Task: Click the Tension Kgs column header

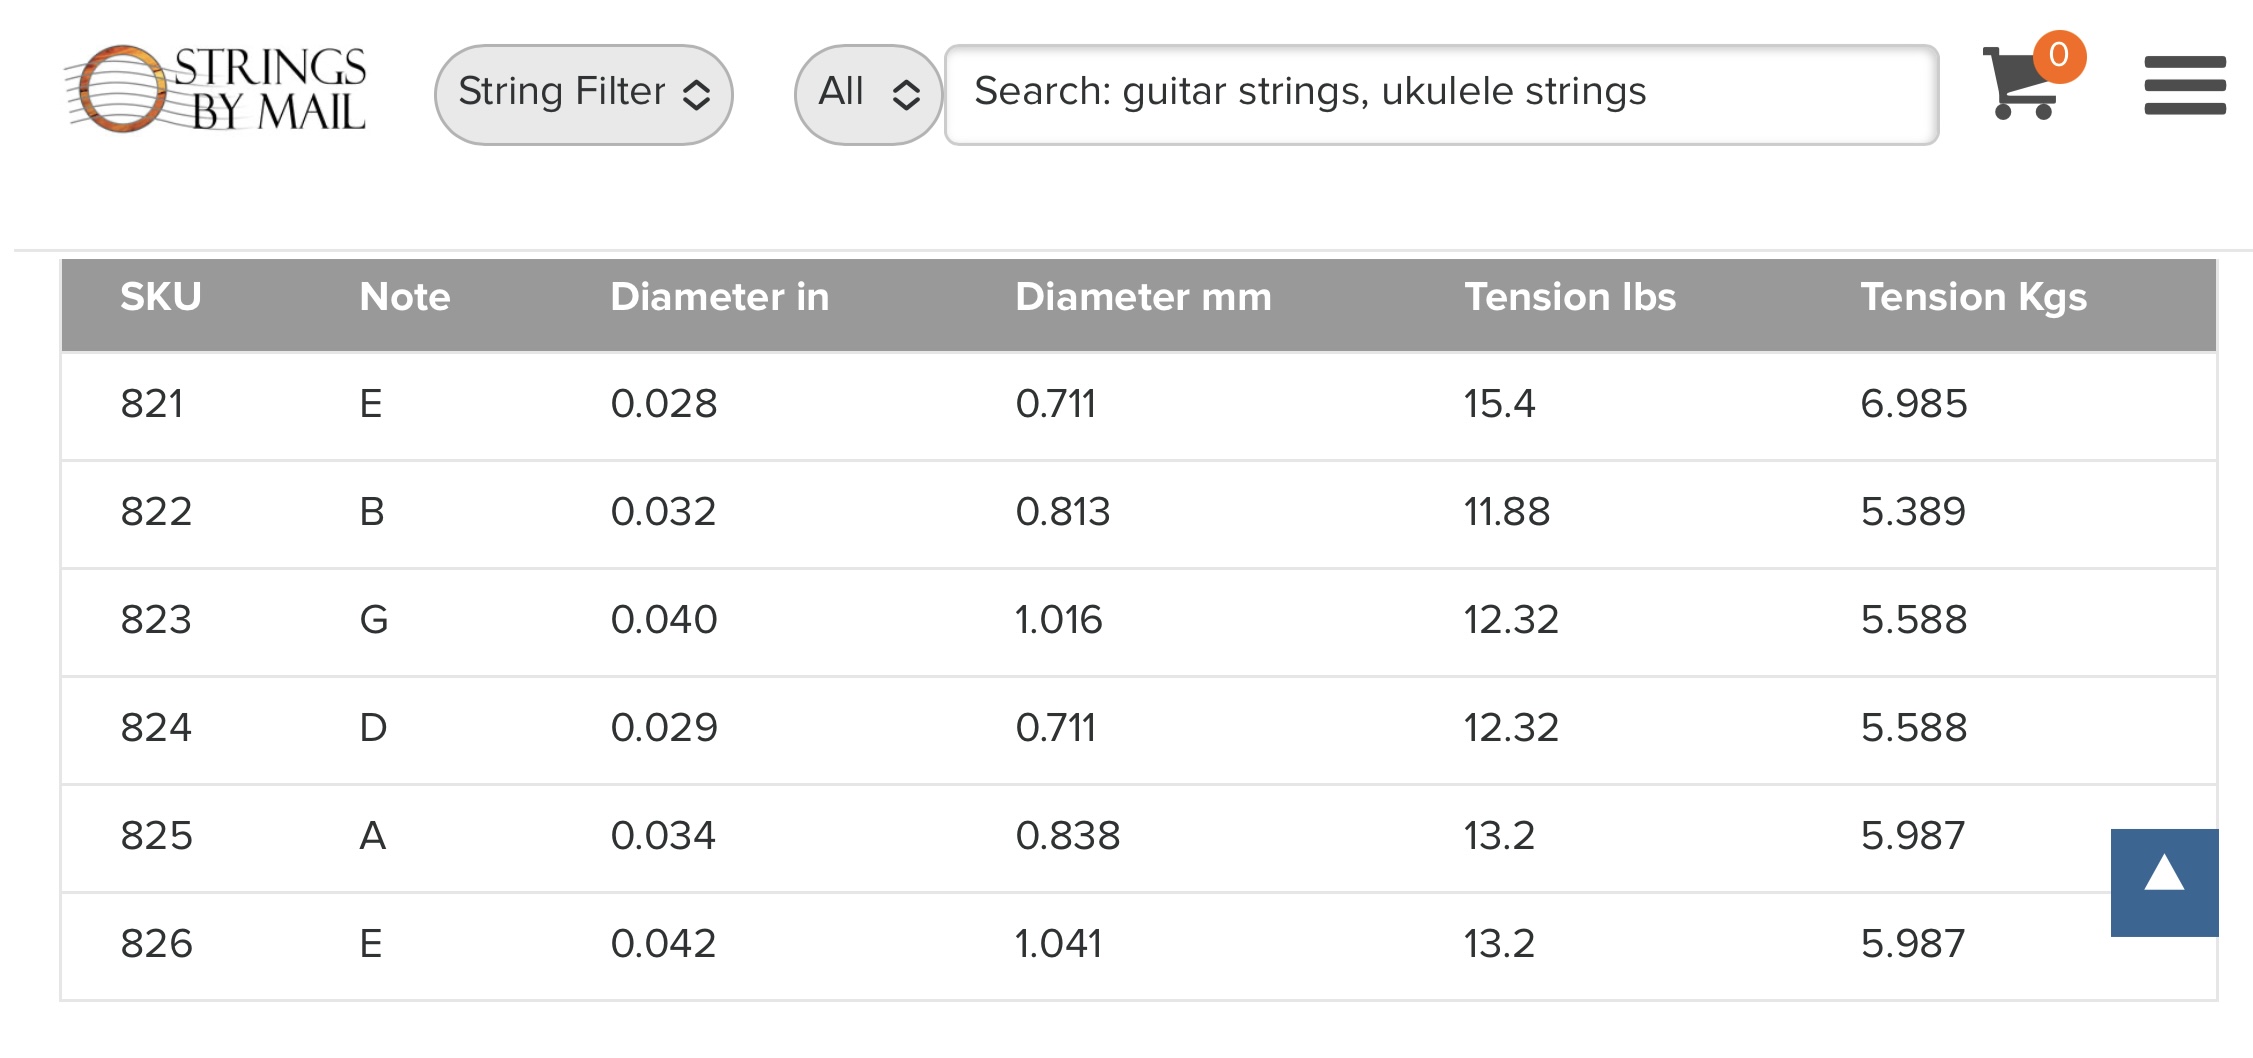Action: click(x=1973, y=297)
